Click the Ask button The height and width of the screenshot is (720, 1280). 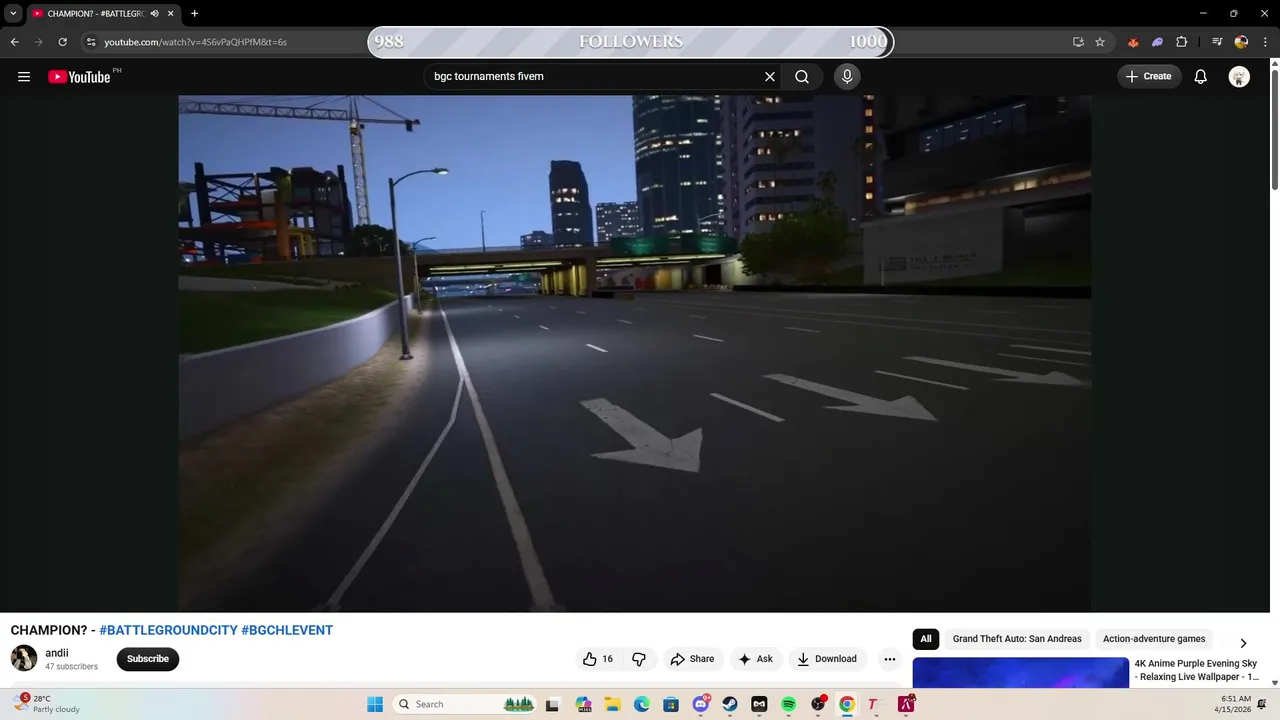click(x=755, y=659)
